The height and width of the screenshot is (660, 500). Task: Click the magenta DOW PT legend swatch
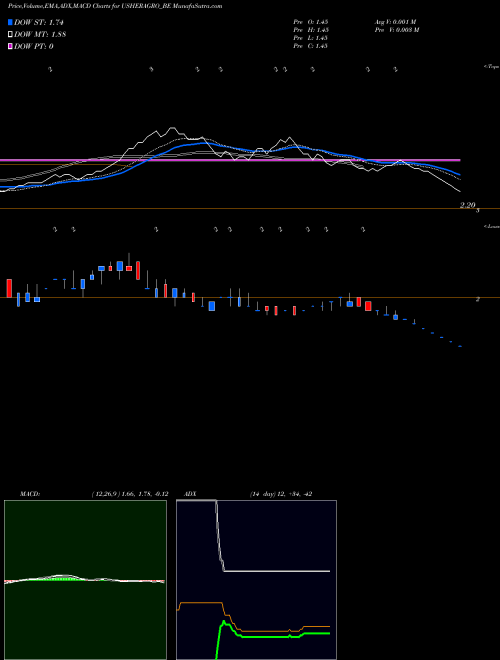[10, 46]
